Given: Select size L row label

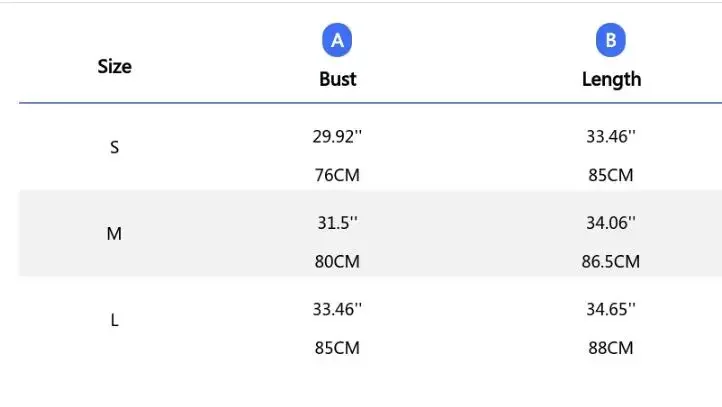Looking at the screenshot, I should (115, 321).
